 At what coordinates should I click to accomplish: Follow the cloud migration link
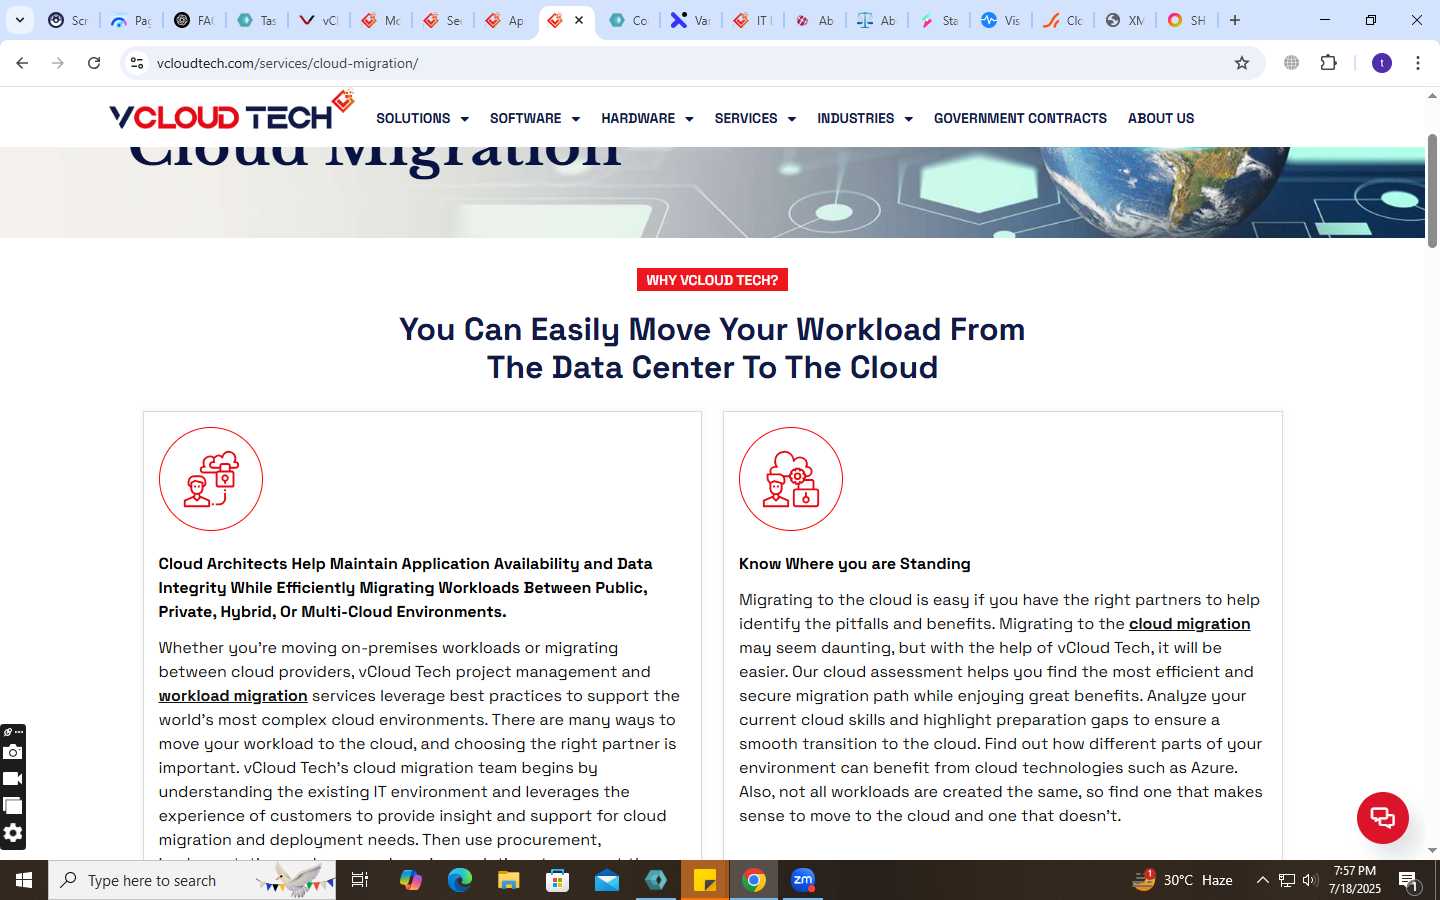1189,624
